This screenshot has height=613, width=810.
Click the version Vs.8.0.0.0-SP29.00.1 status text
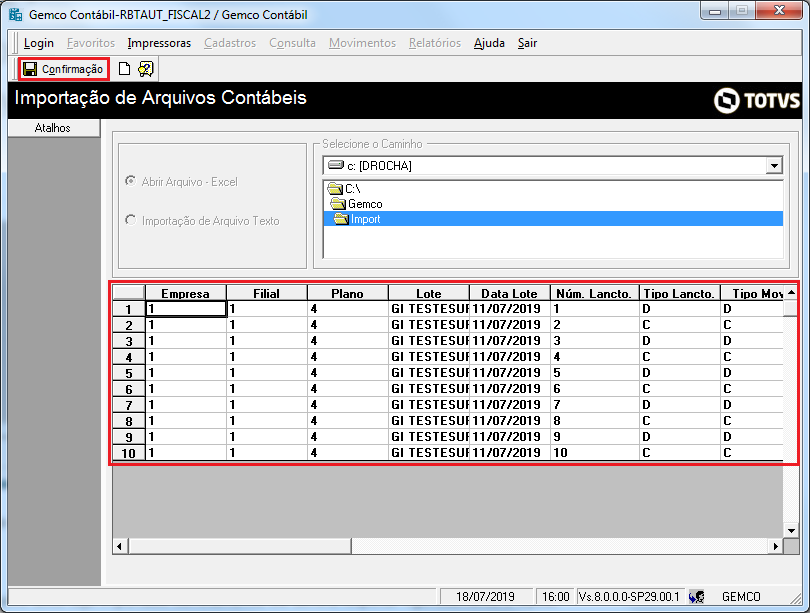coord(629,597)
